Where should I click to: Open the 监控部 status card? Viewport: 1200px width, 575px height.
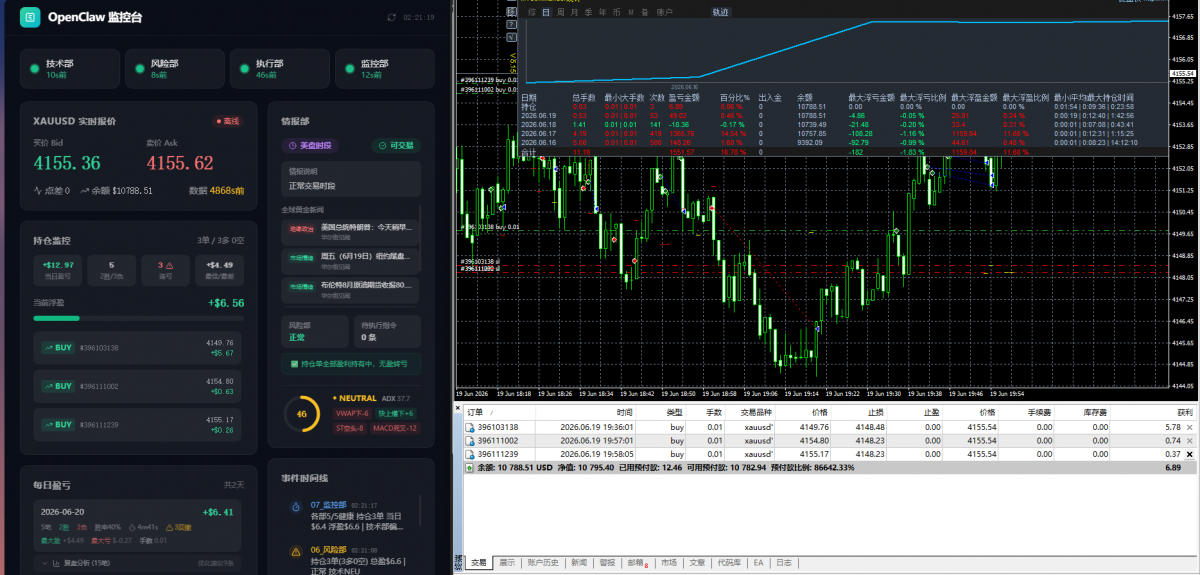coord(384,69)
